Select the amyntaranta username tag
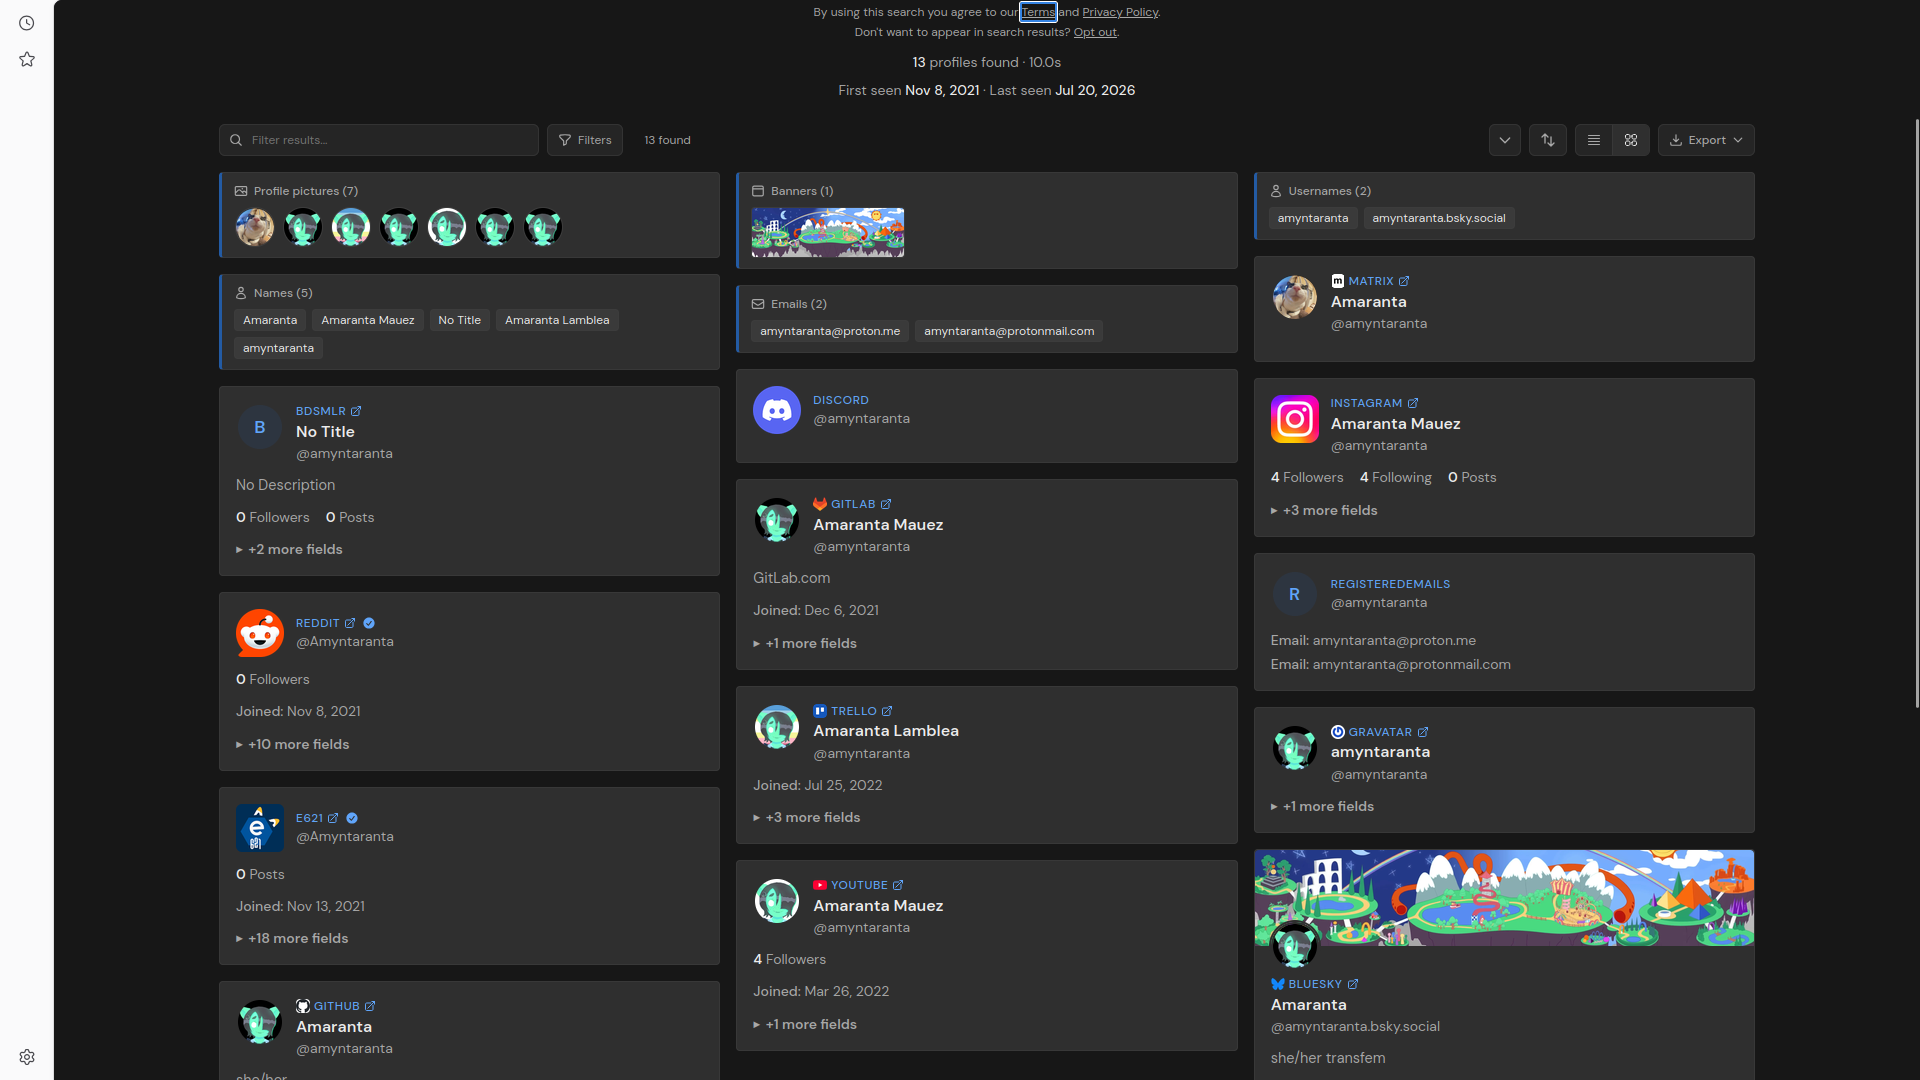 pos(1313,218)
